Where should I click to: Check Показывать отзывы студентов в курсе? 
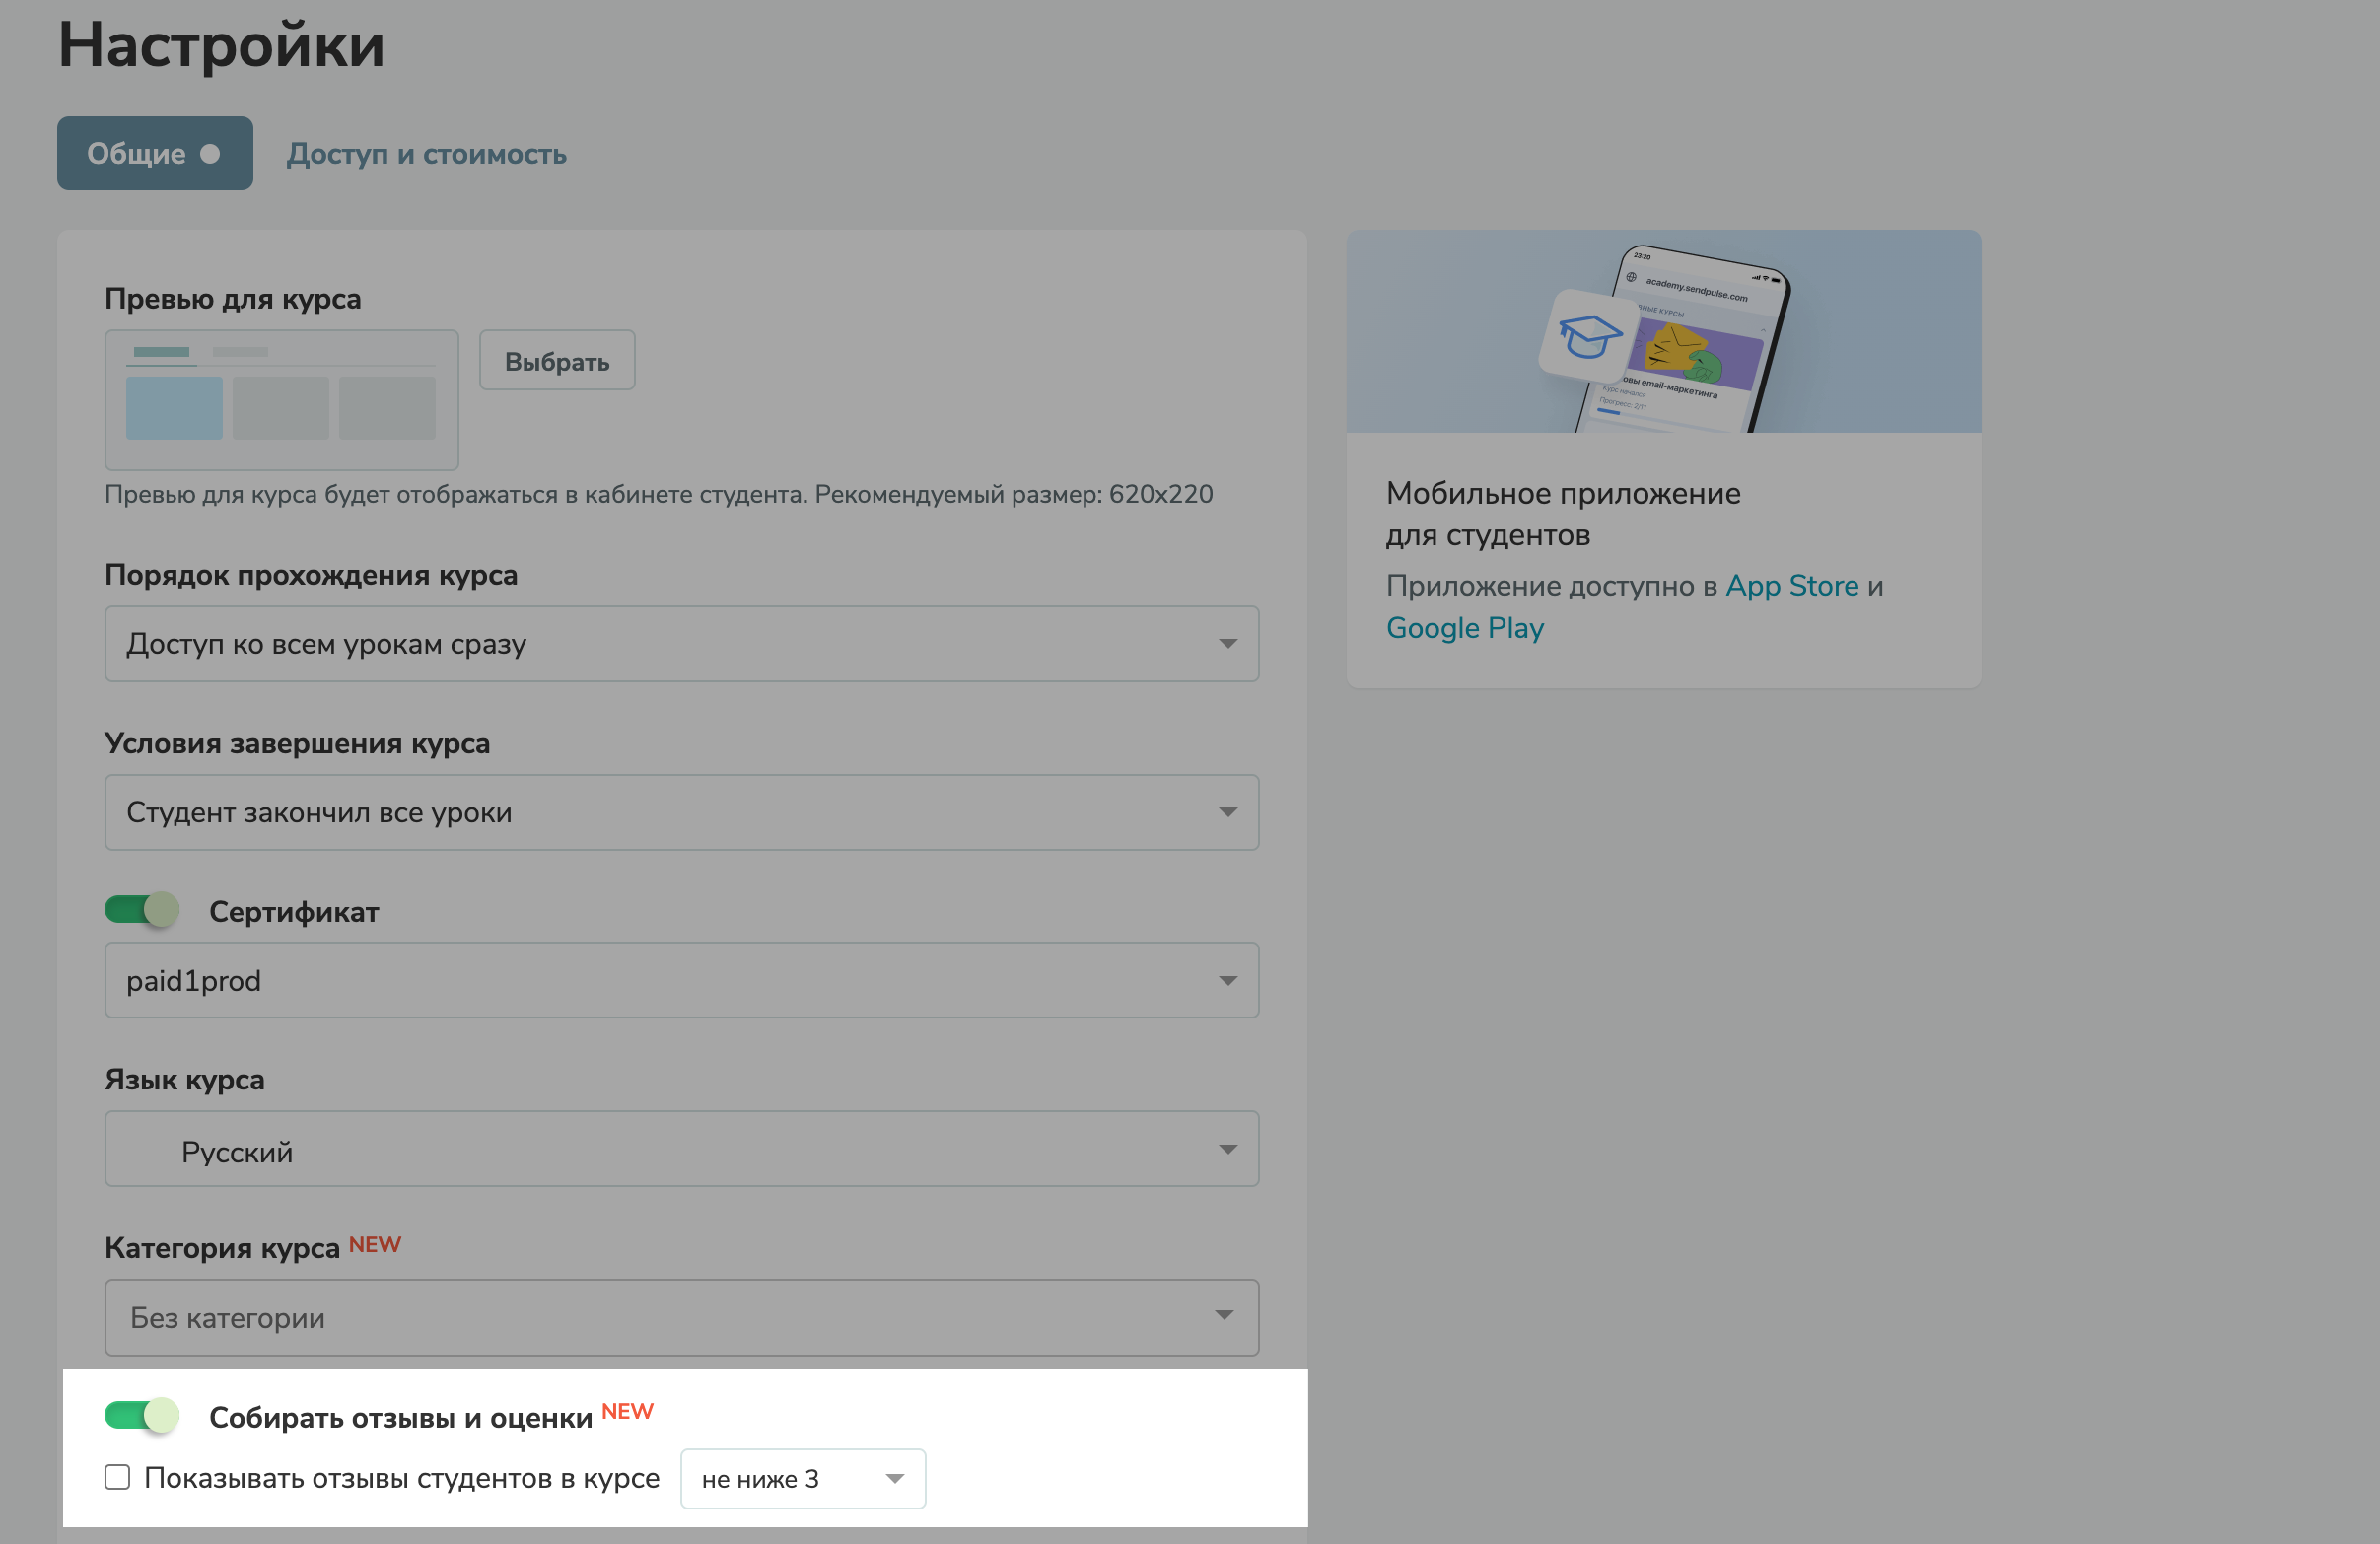(118, 1477)
